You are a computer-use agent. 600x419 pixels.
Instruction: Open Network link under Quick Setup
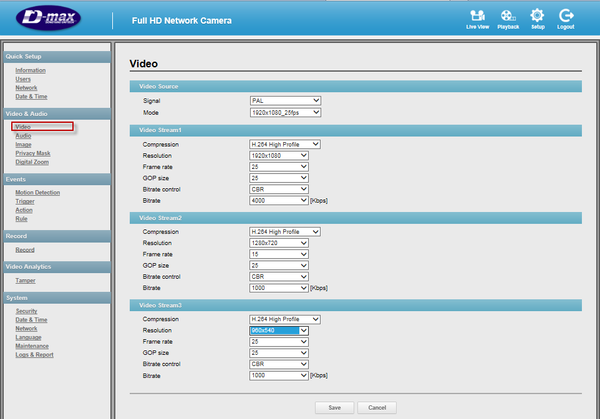tap(26, 88)
